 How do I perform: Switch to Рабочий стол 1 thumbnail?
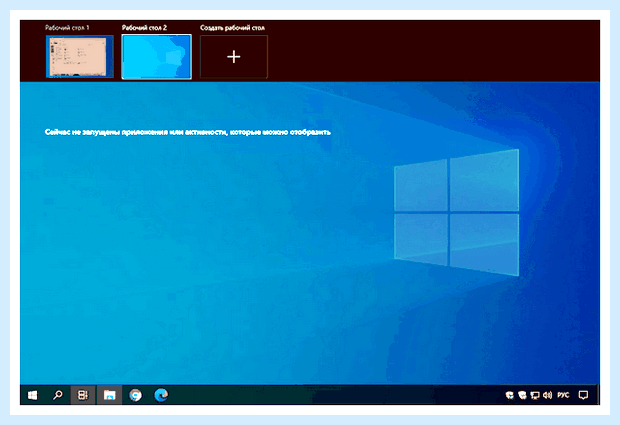pos(79,57)
